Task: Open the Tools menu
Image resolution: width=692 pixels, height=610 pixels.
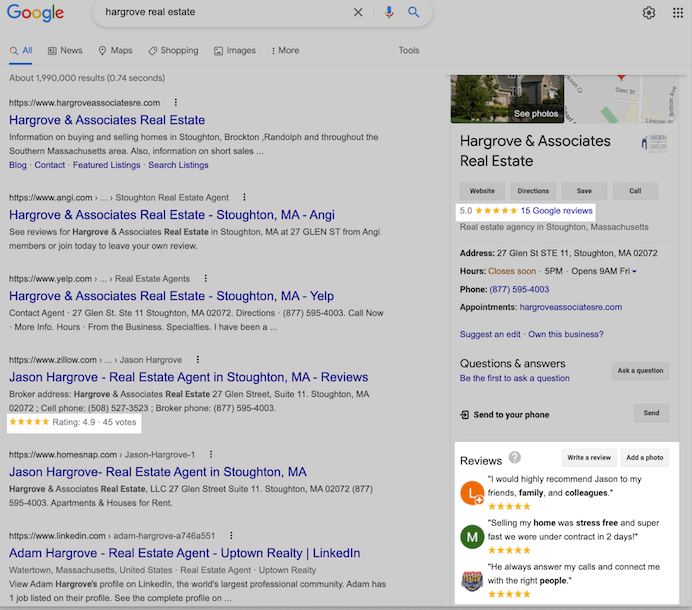Action: point(409,50)
